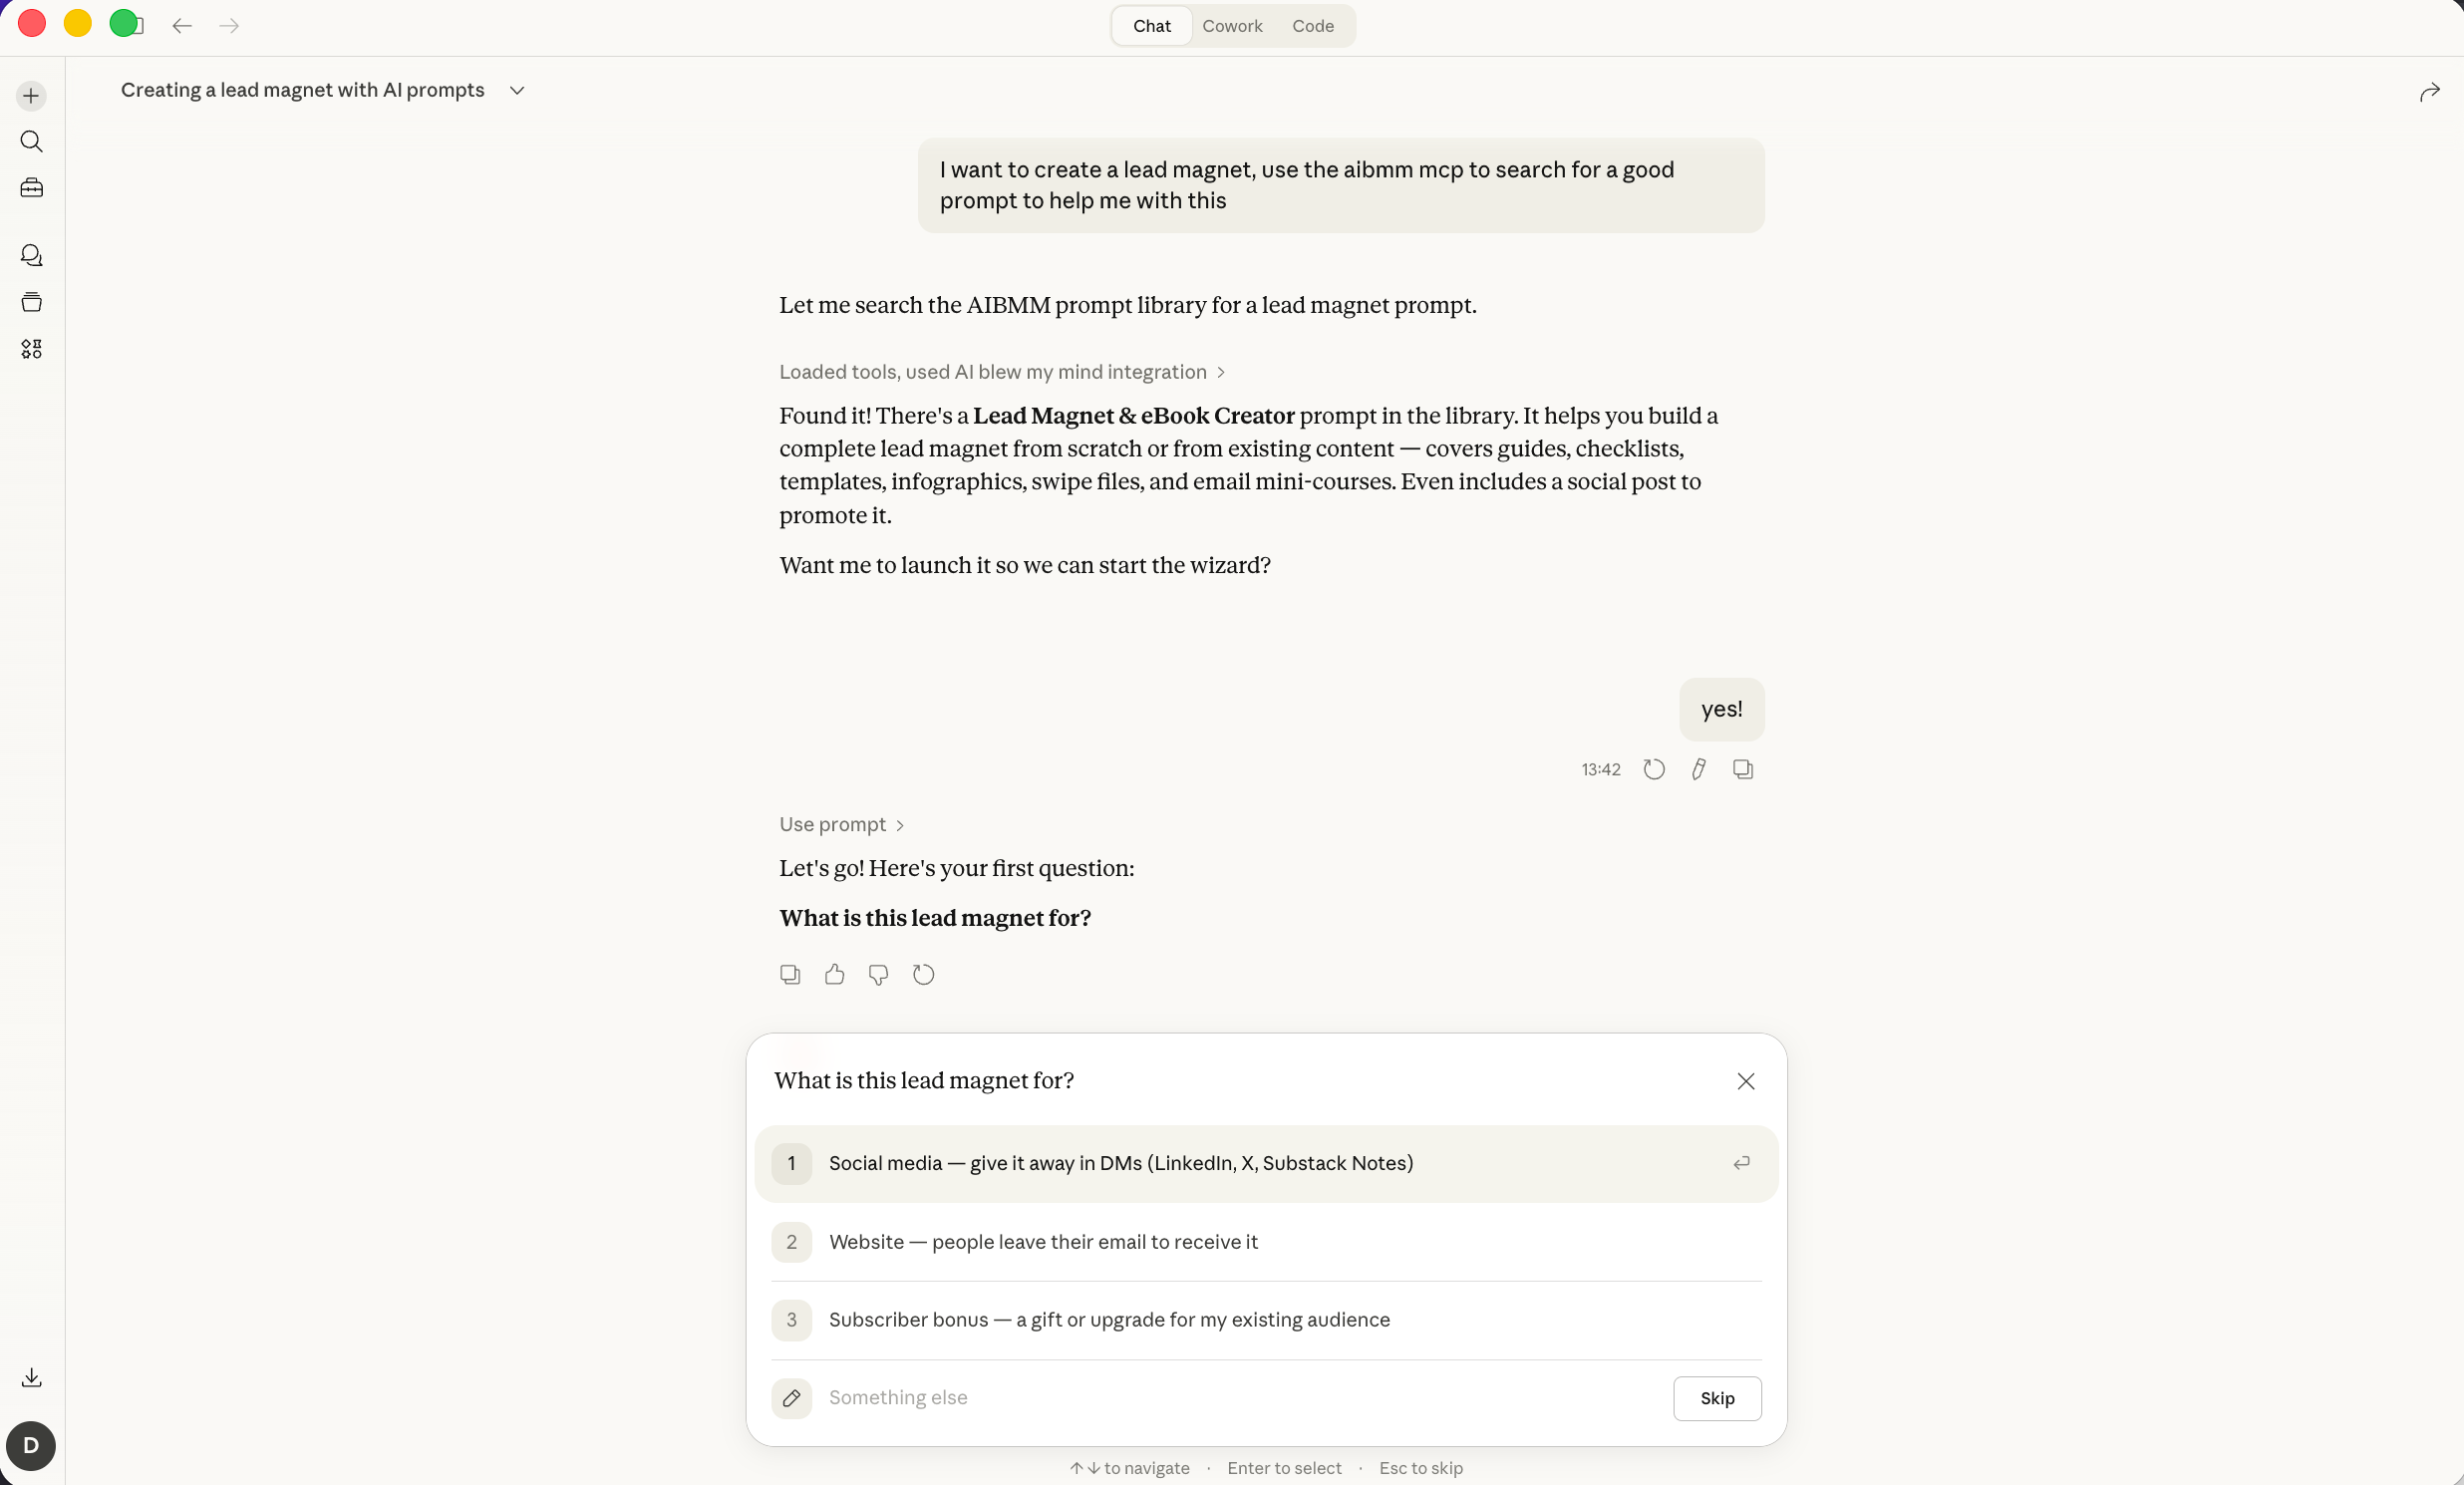Click the download icon in lower sidebar

click(x=31, y=1377)
